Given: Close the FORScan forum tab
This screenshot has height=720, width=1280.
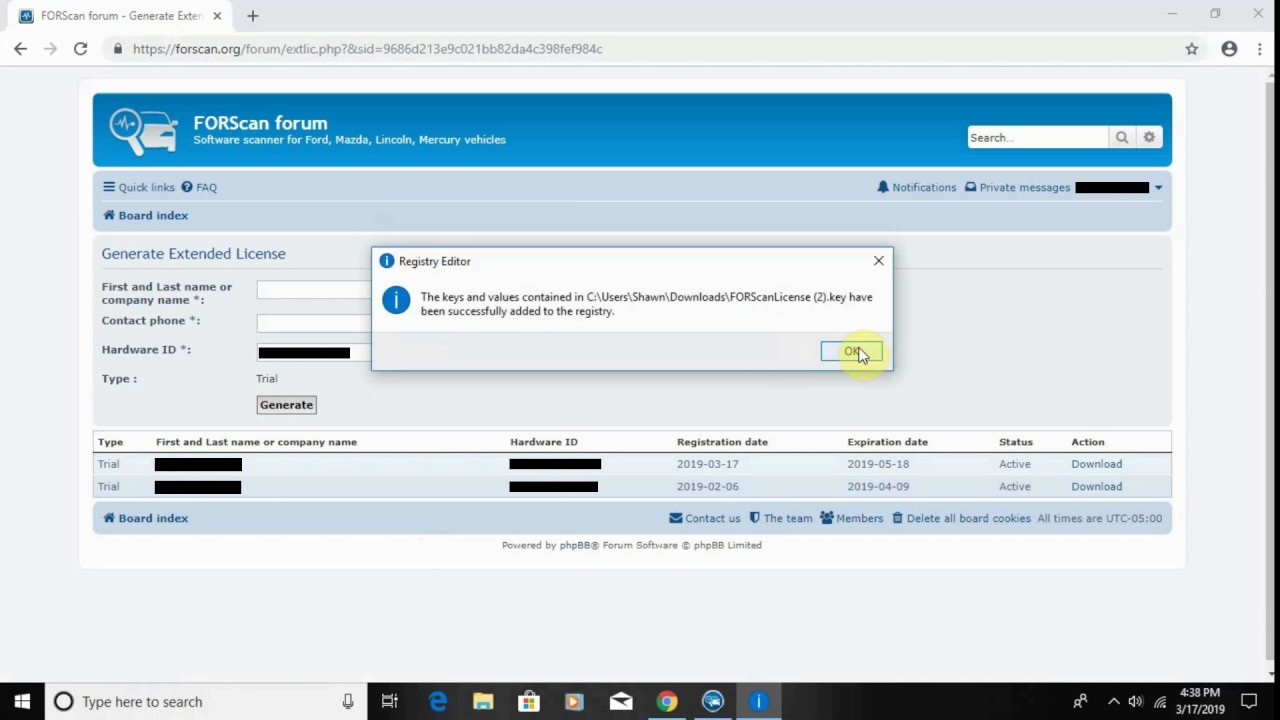Looking at the screenshot, I should click(217, 16).
